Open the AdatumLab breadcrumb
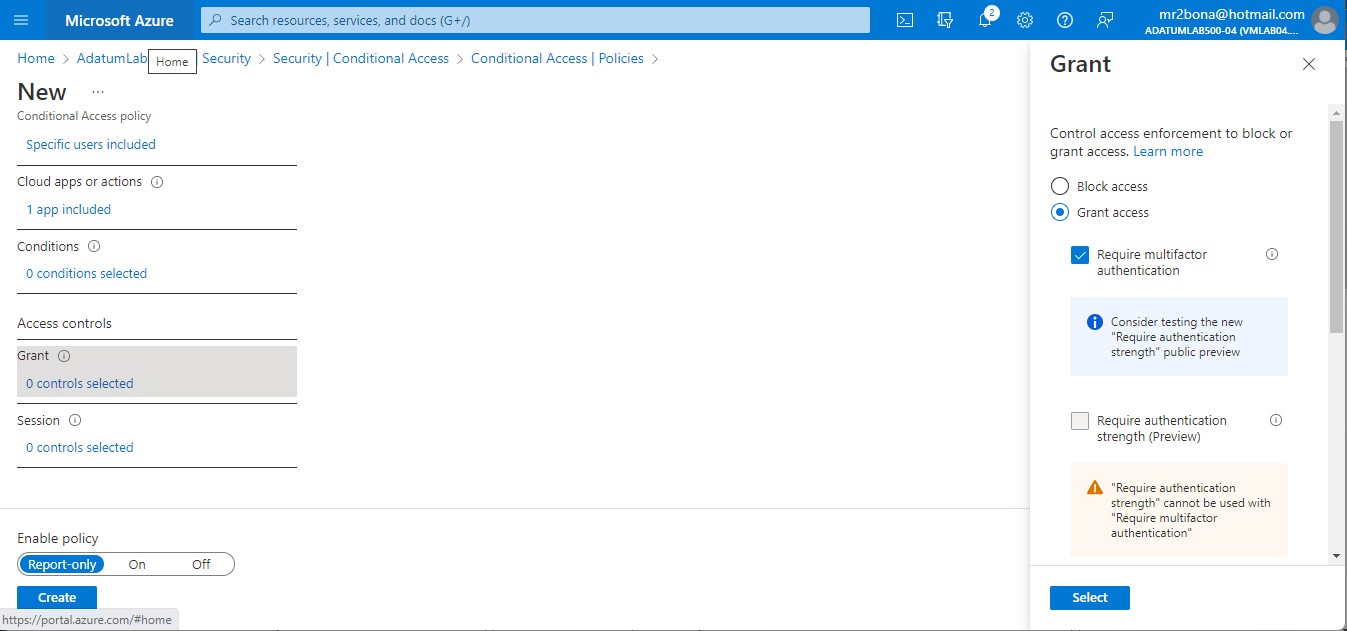The width and height of the screenshot is (1347, 631). click(112, 59)
